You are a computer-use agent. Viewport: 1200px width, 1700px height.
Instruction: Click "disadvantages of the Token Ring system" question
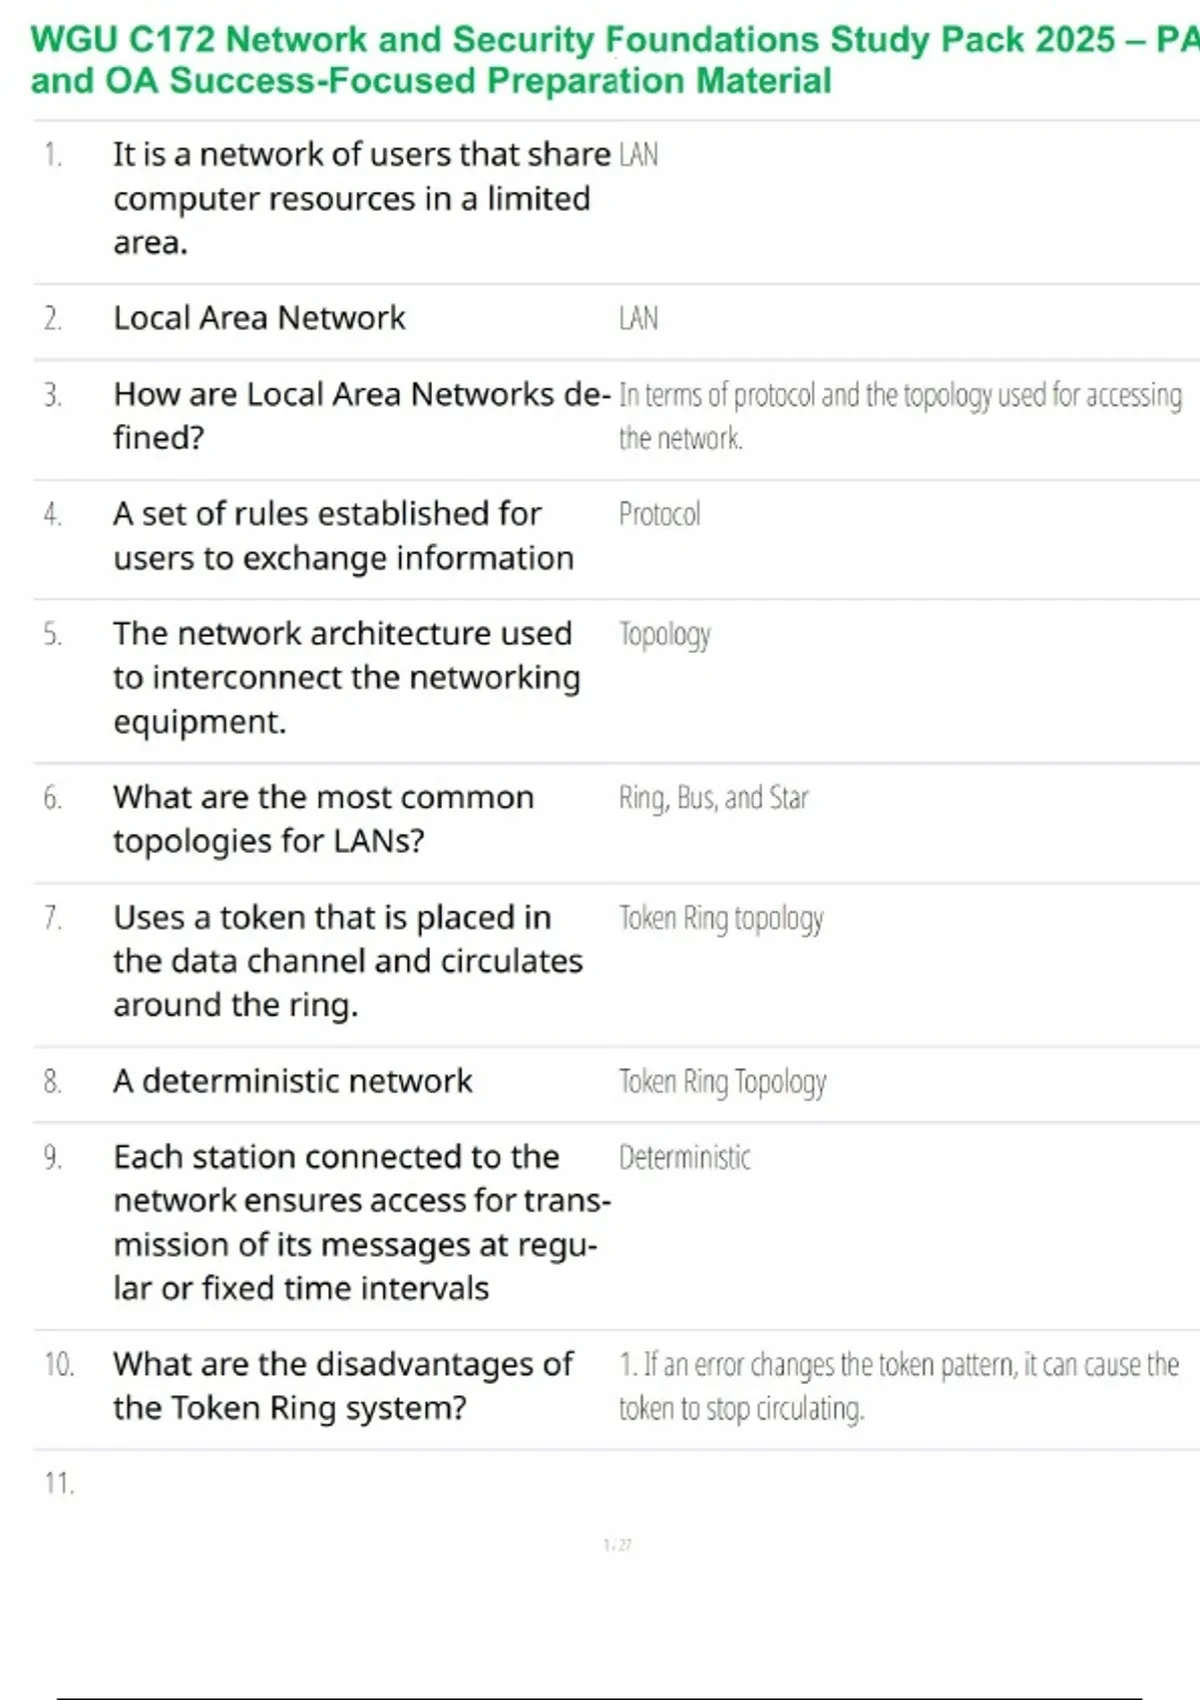pos(342,1386)
